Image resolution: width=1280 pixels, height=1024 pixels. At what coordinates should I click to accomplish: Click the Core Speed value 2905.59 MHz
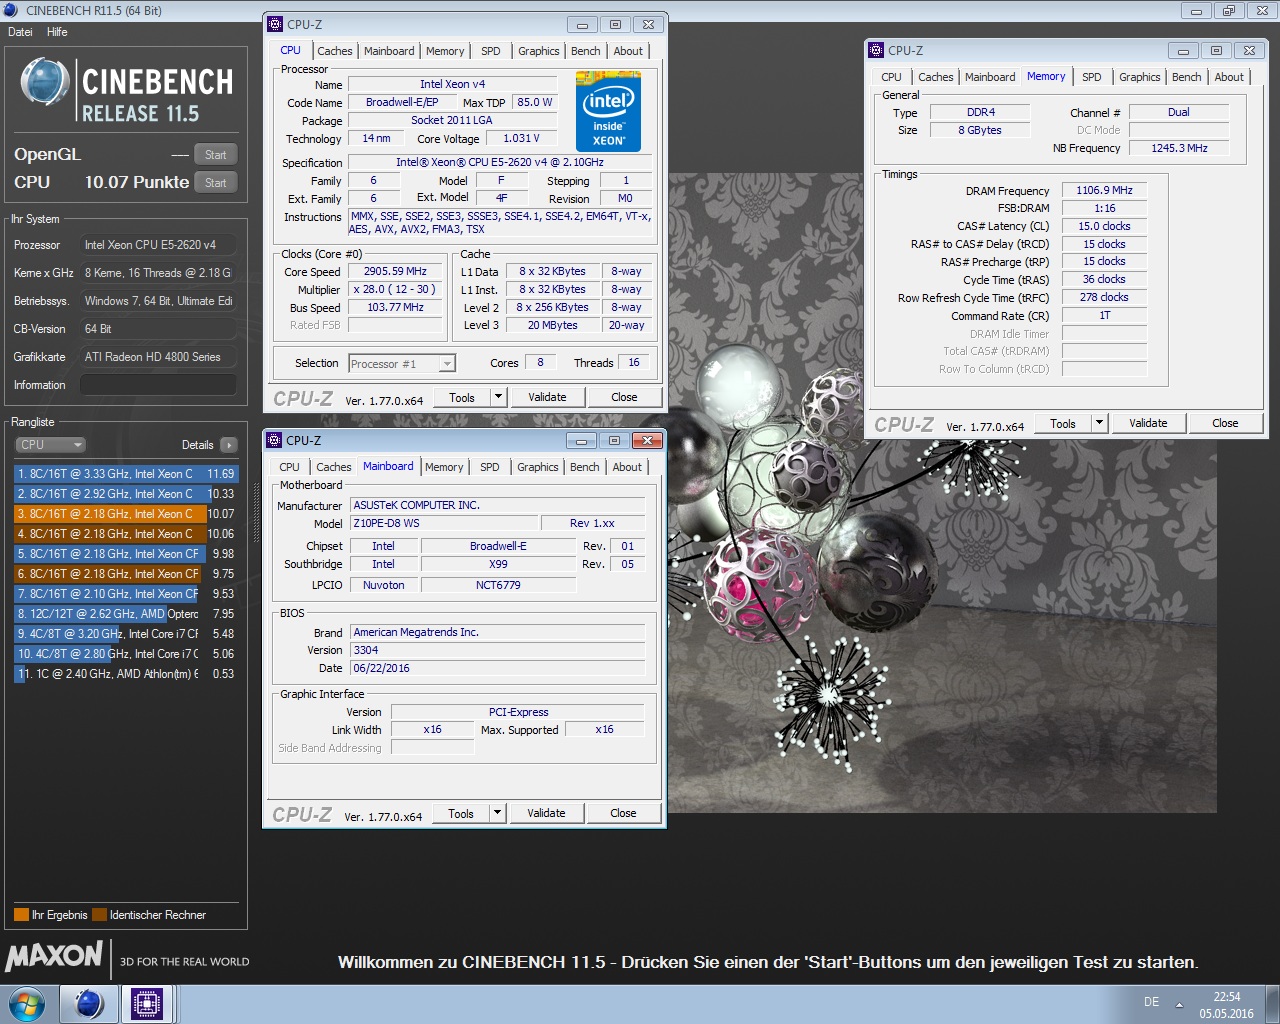(x=395, y=271)
